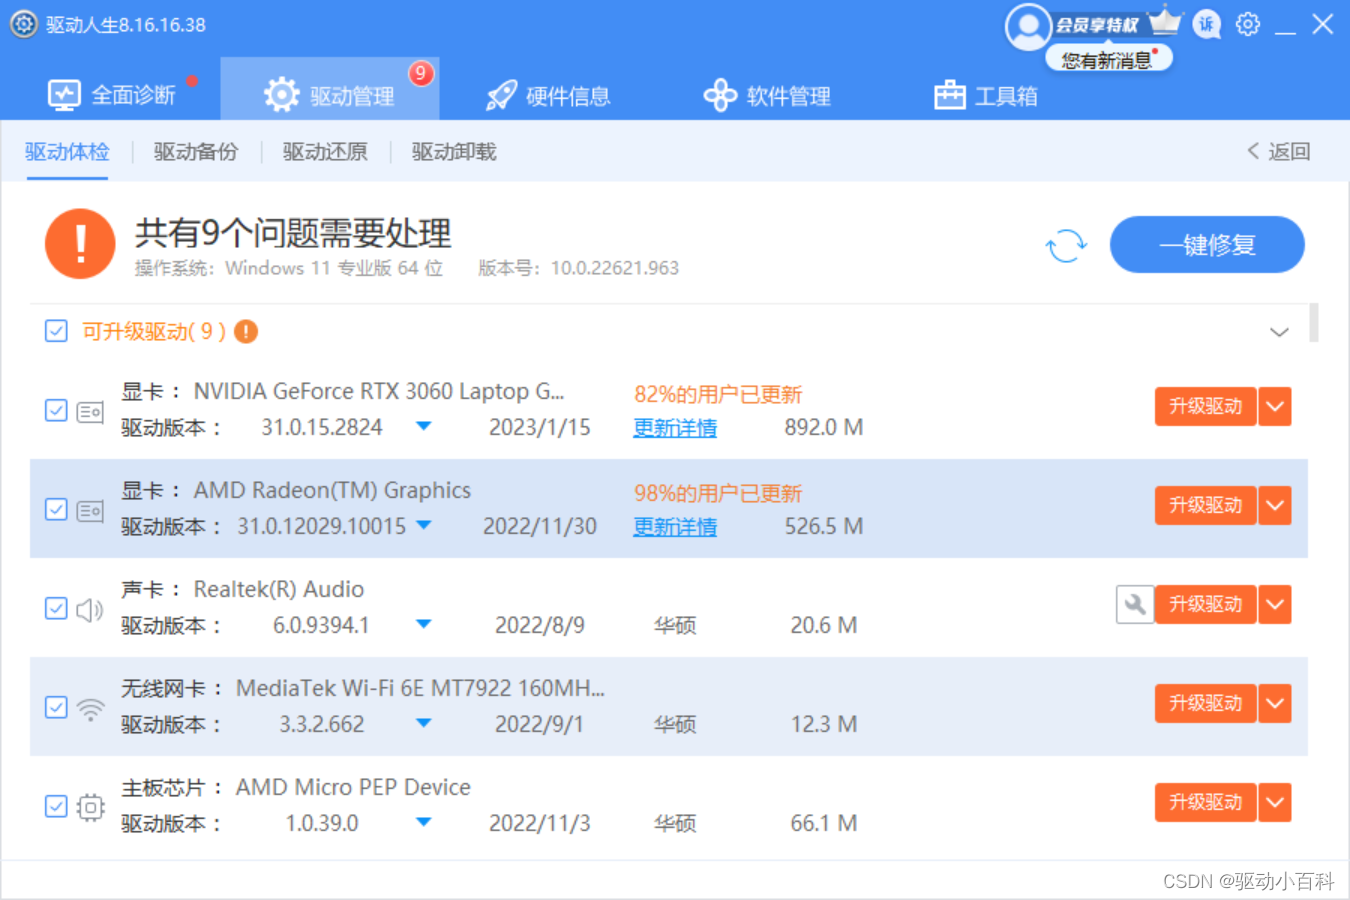Viewport: 1350px width, 900px height.
Task: Click the driver list vertical scrollbar
Action: 1314,323
